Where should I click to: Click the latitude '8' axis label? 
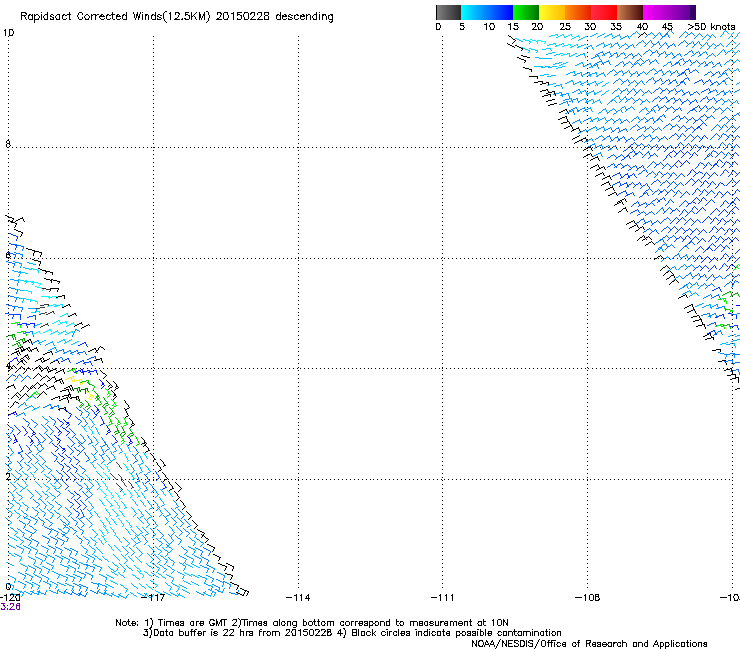tap(8, 144)
